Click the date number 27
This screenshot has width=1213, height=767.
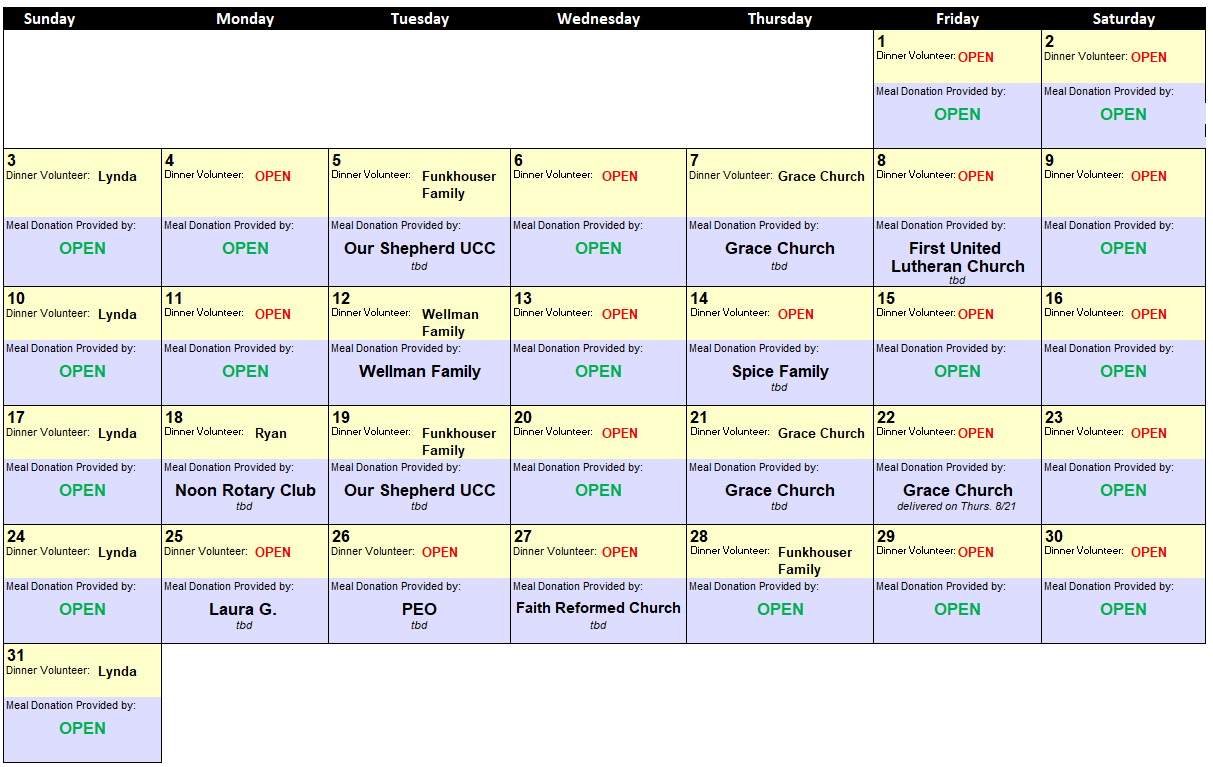(x=523, y=536)
